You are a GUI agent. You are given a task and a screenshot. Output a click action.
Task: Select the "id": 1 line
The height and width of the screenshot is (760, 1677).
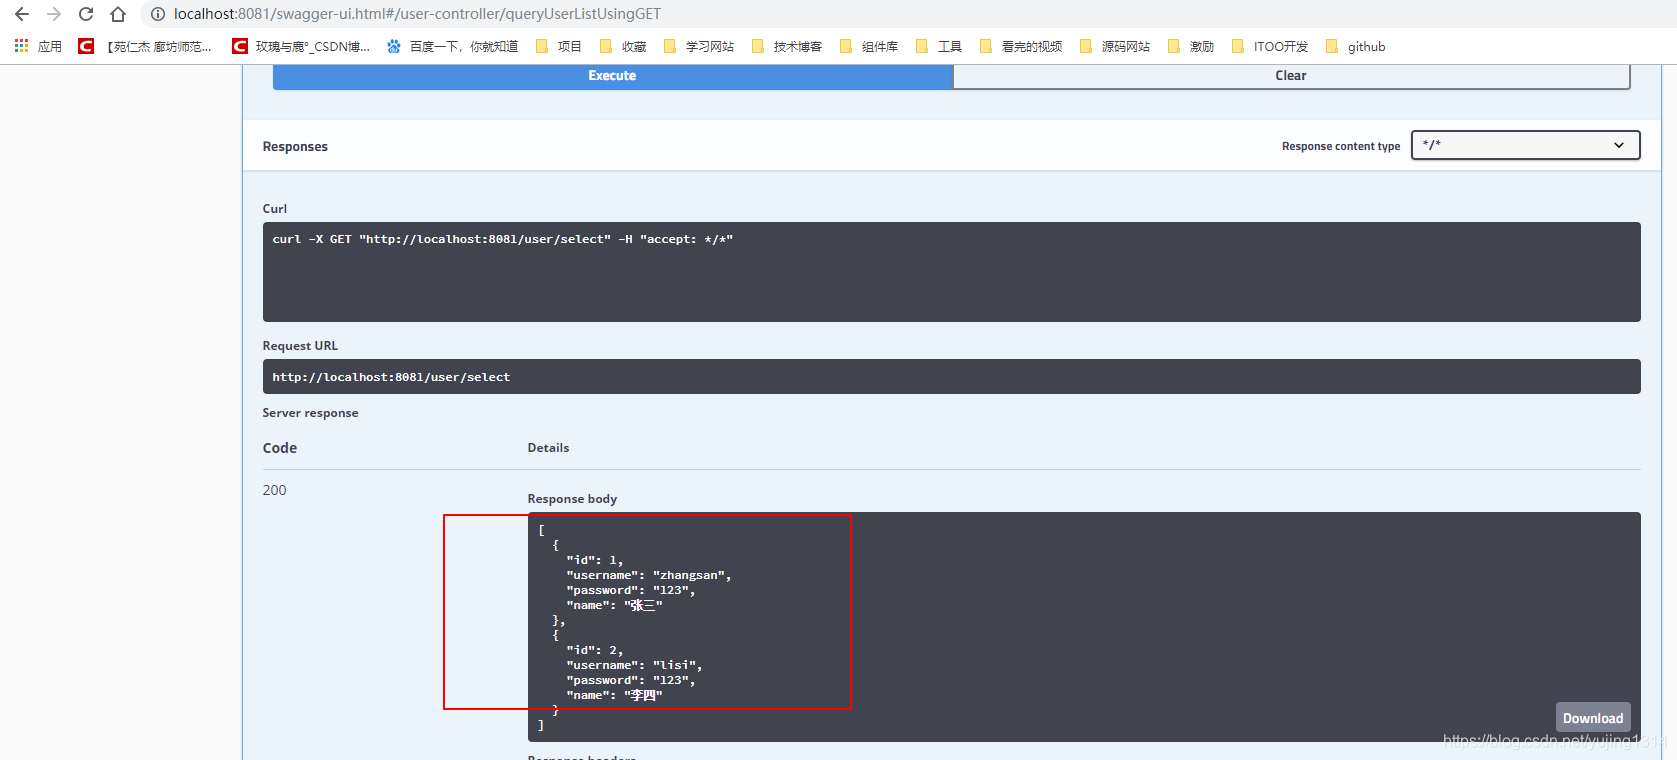click(x=594, y=560)
